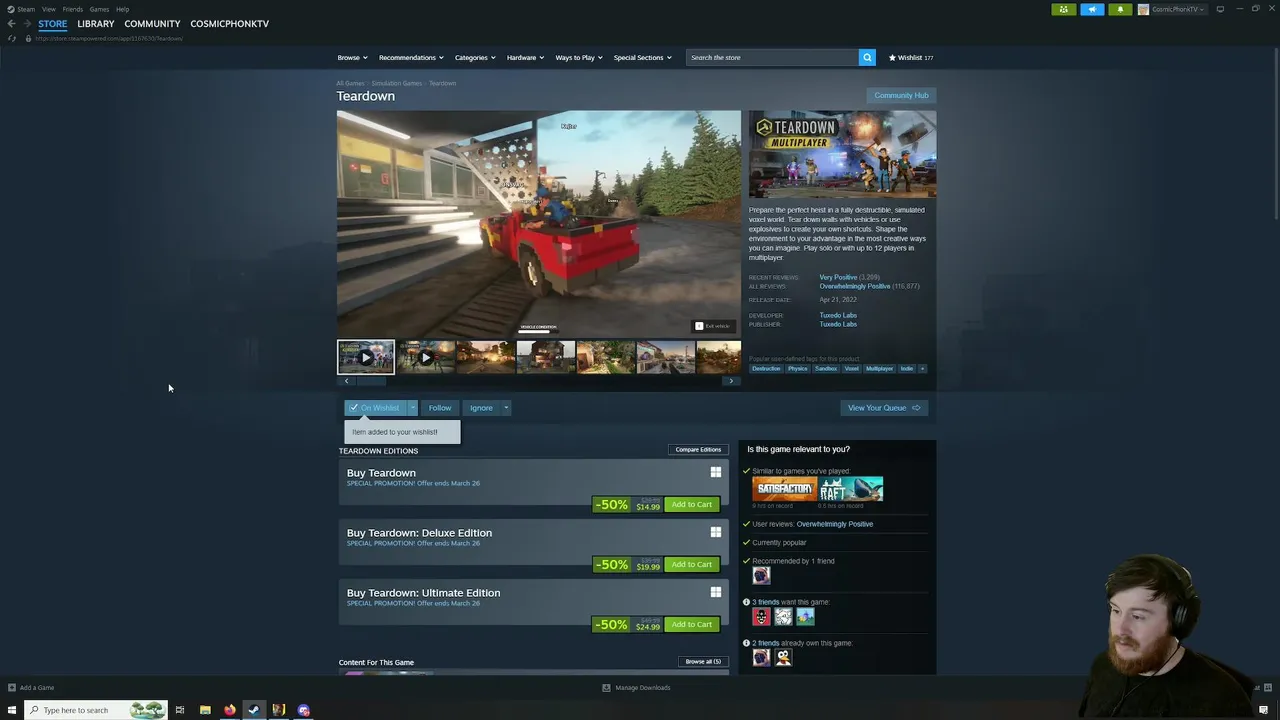Screen dimensions: 1280x720
Task: Click Browse all (5) button
Action: click(703, 661)
